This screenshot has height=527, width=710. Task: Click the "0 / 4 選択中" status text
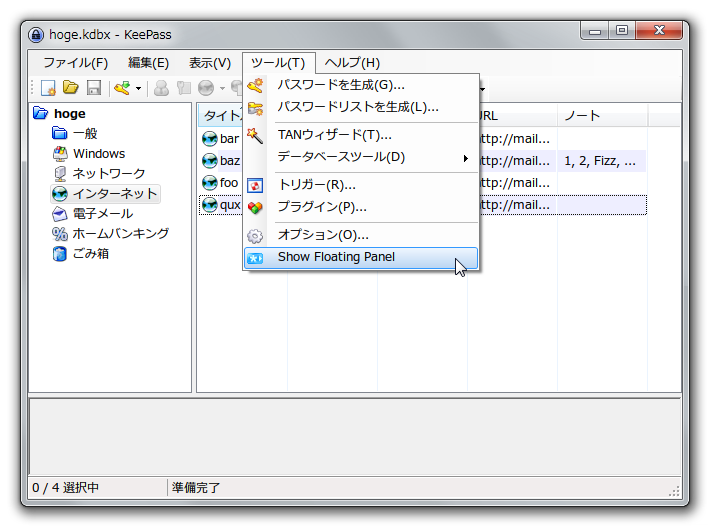[x=66, y=488]
